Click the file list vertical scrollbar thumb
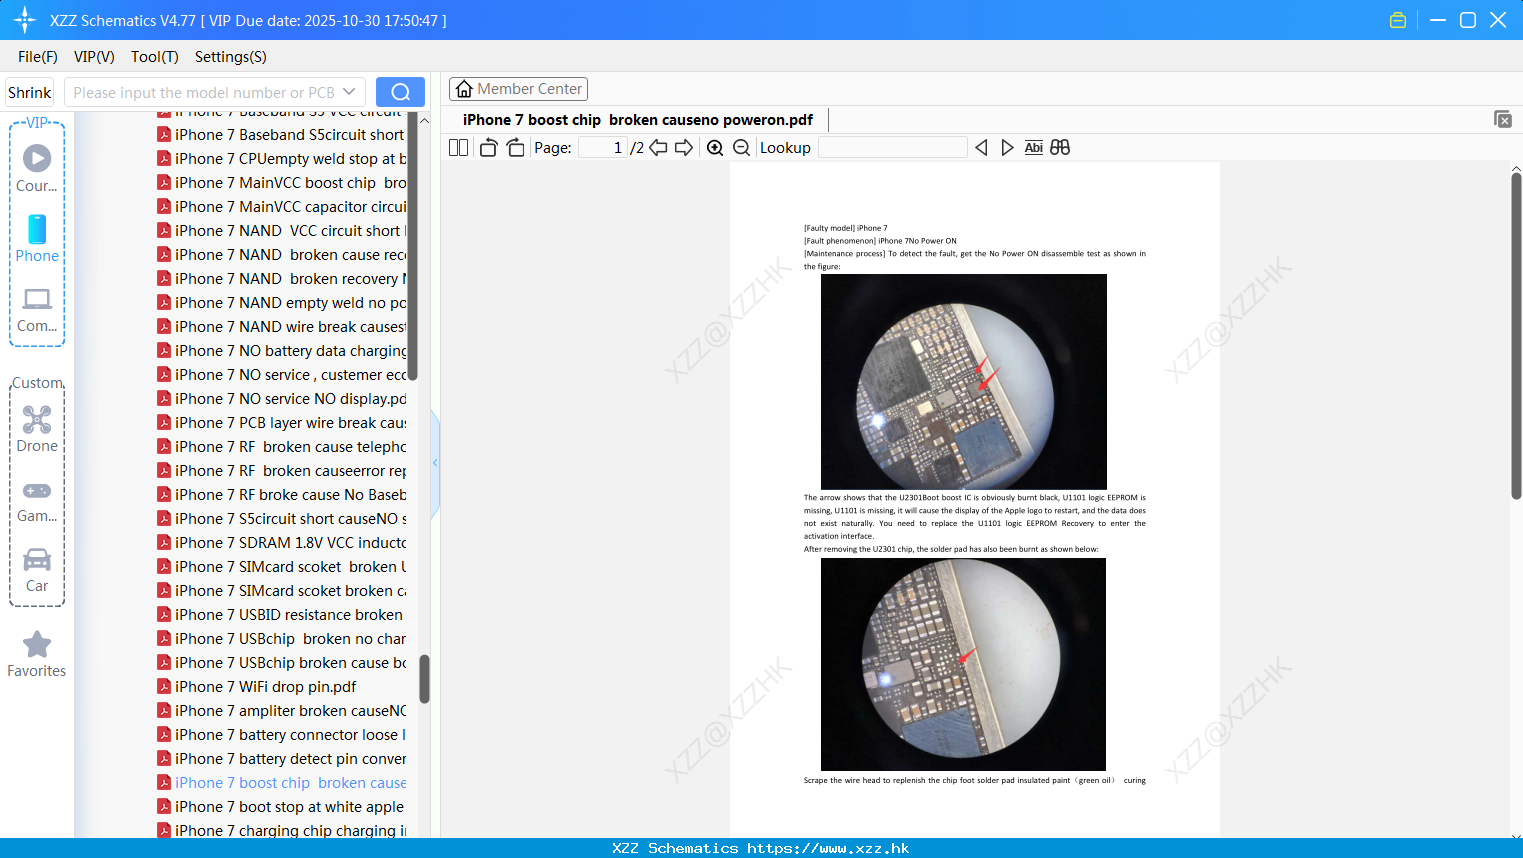 (x=424, y=679)
